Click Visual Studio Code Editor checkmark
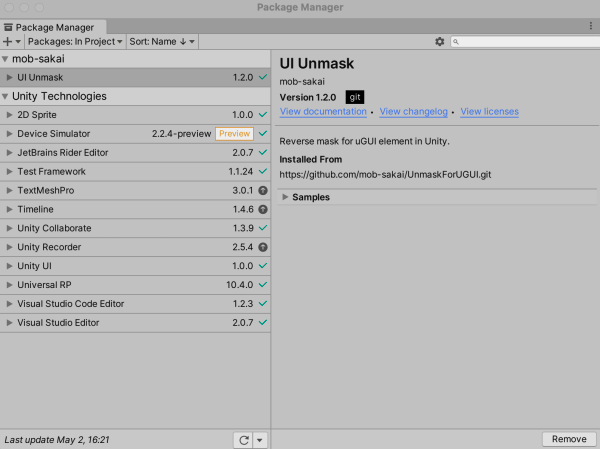Screen dimensions: 600x449 263,303
